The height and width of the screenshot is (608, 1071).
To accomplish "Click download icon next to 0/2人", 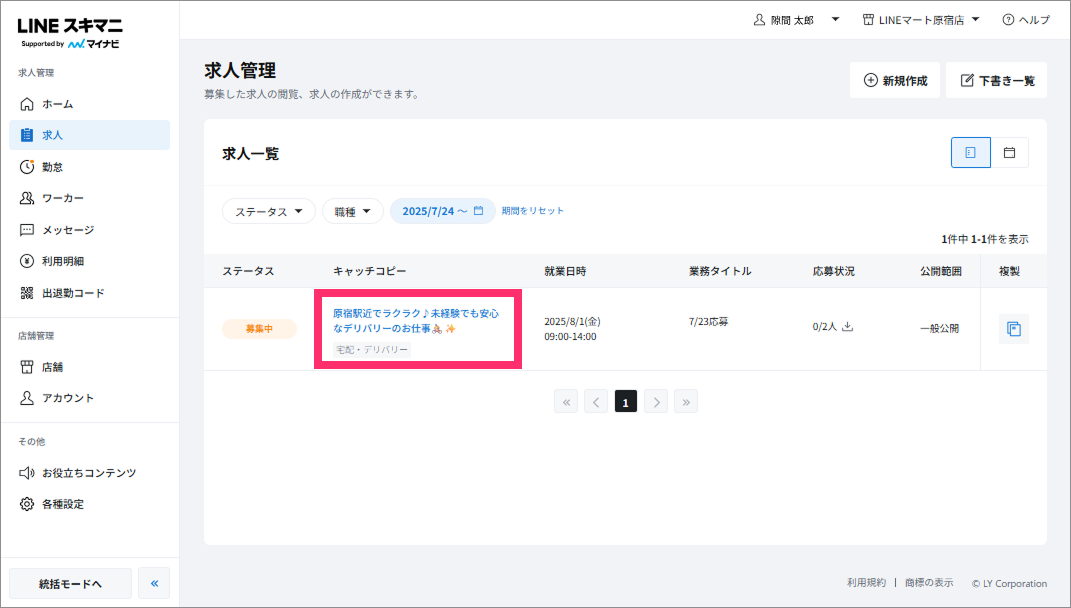I will (x=847, y=327).
